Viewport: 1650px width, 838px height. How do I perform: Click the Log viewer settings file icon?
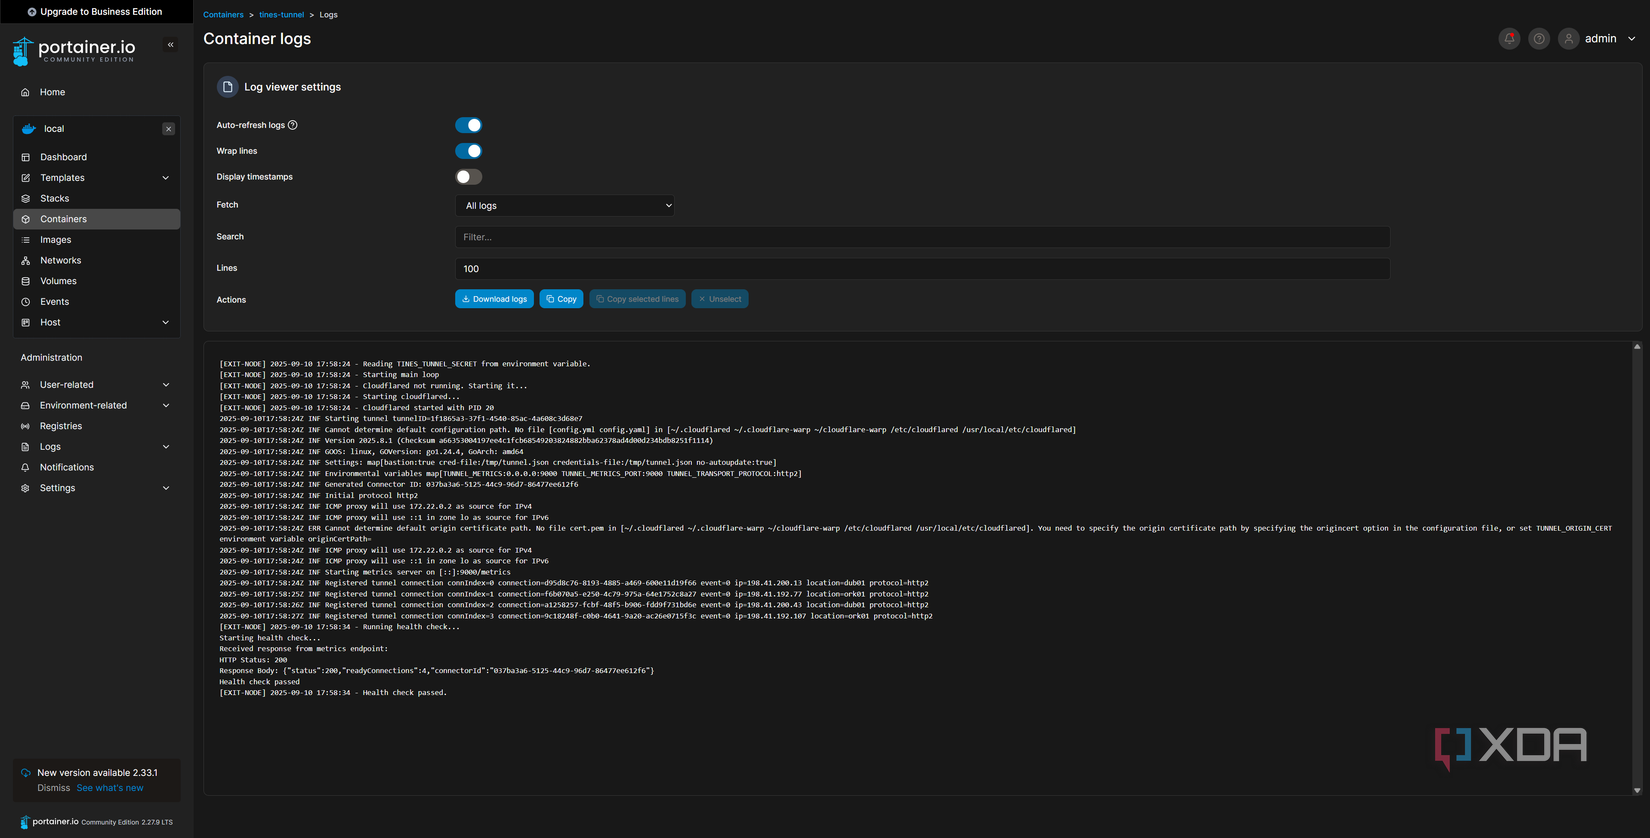[x=228, y=87]
